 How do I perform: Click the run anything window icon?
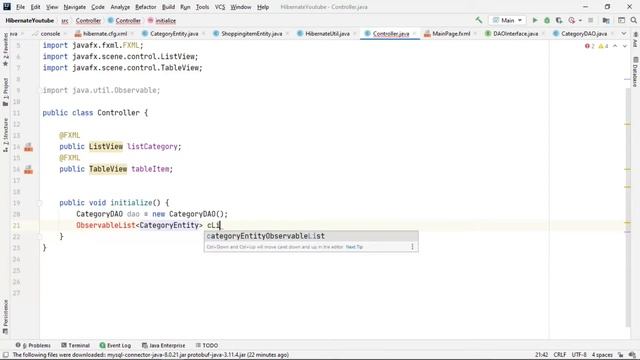(621, 20)
